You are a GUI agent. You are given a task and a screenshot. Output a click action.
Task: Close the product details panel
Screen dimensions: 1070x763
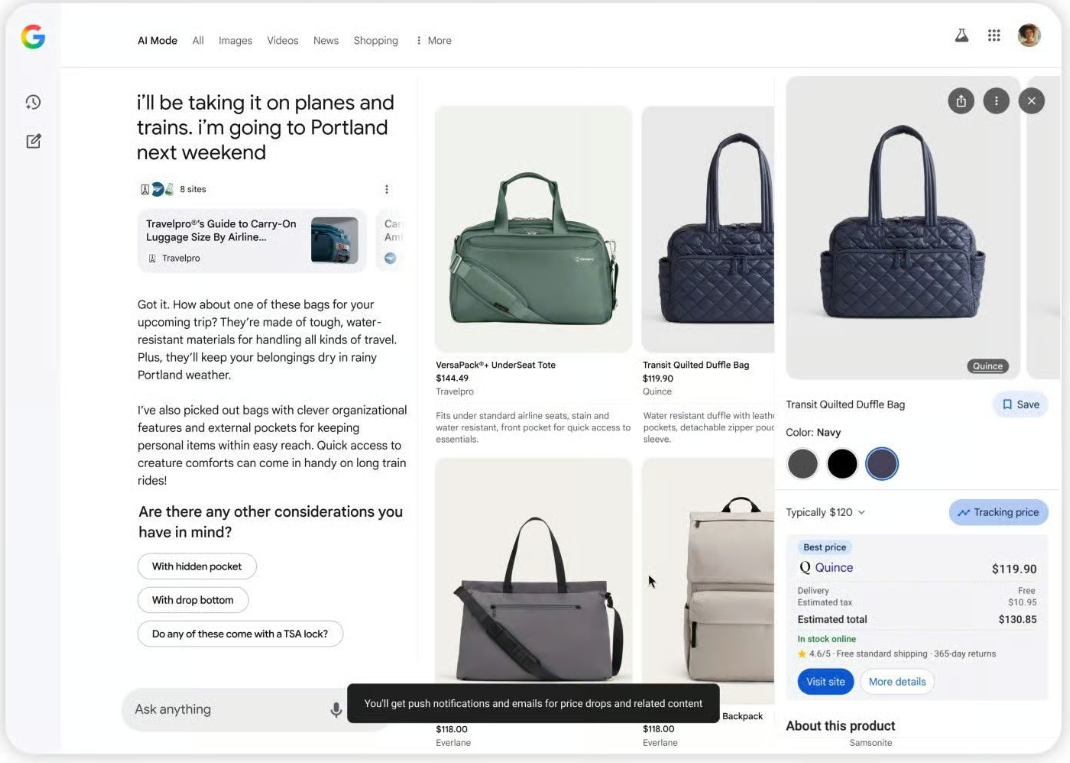coord(1032,101)
